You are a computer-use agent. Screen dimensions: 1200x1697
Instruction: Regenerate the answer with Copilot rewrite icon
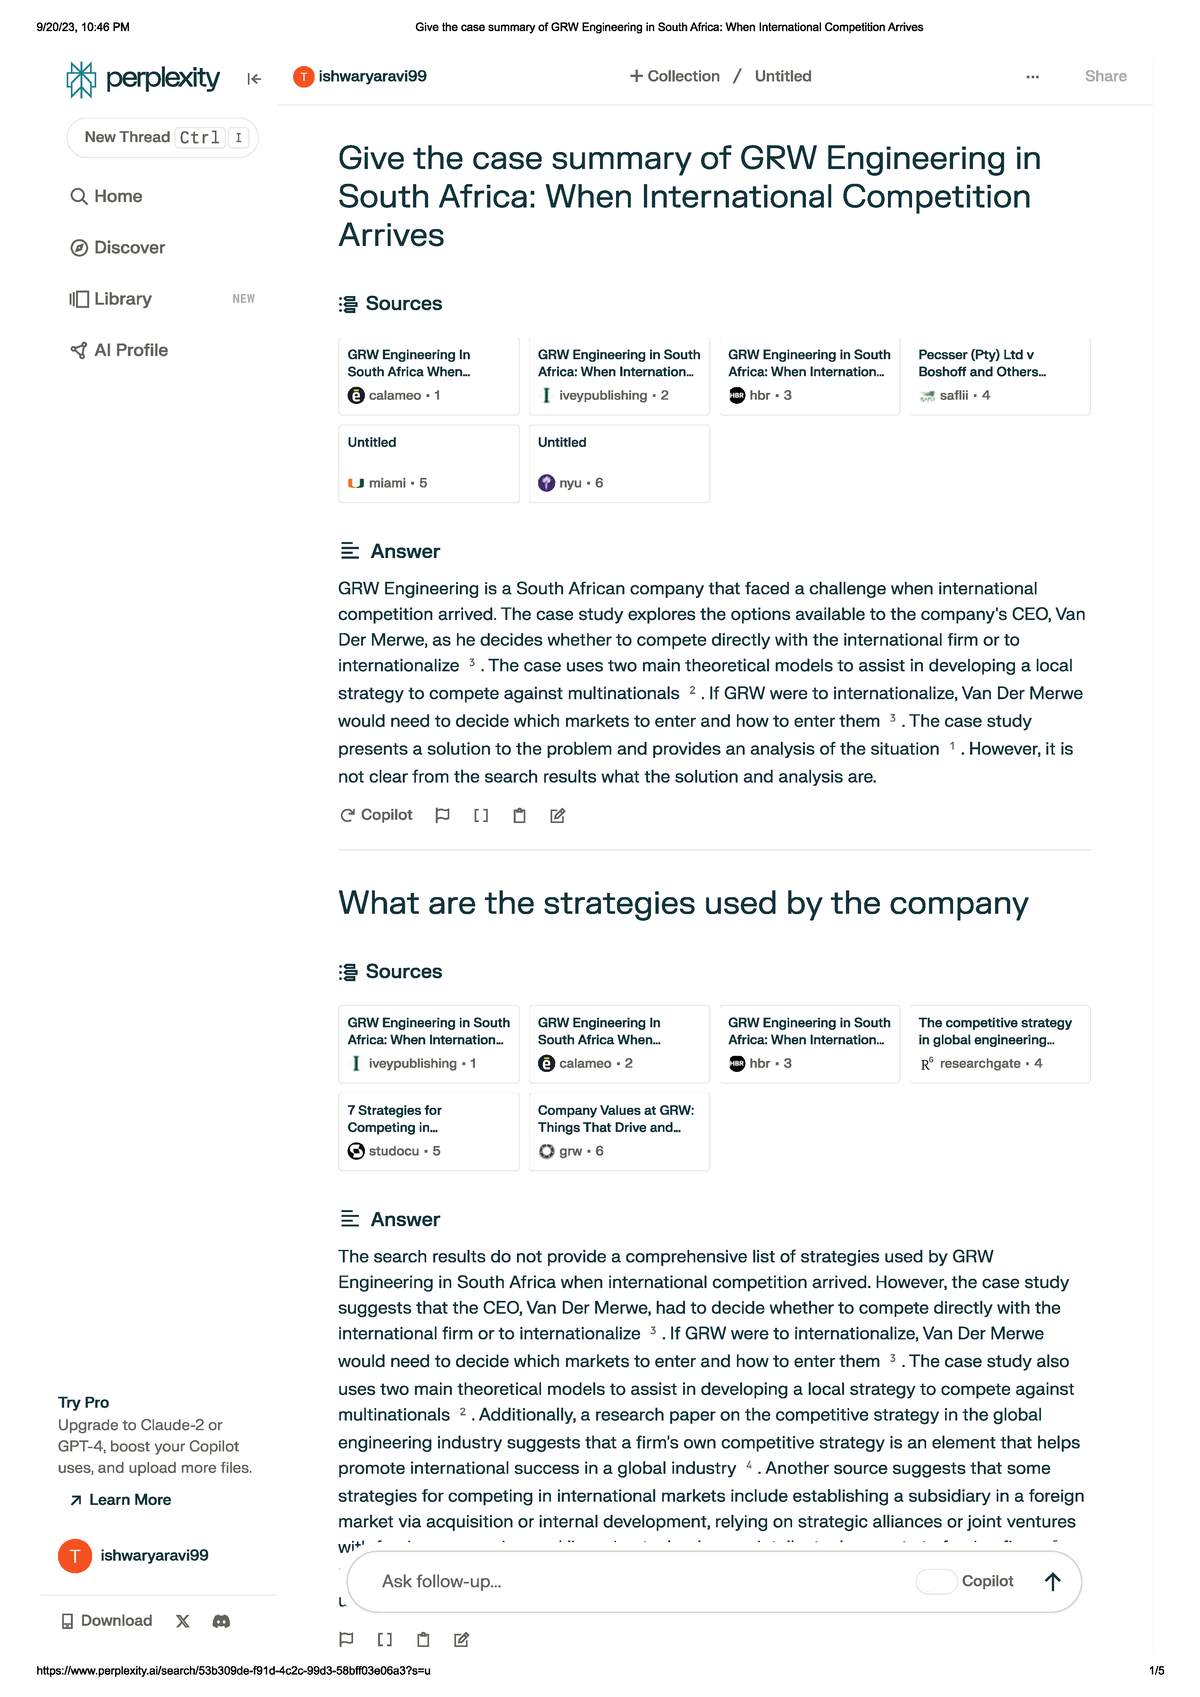click(x=377, y=815)
